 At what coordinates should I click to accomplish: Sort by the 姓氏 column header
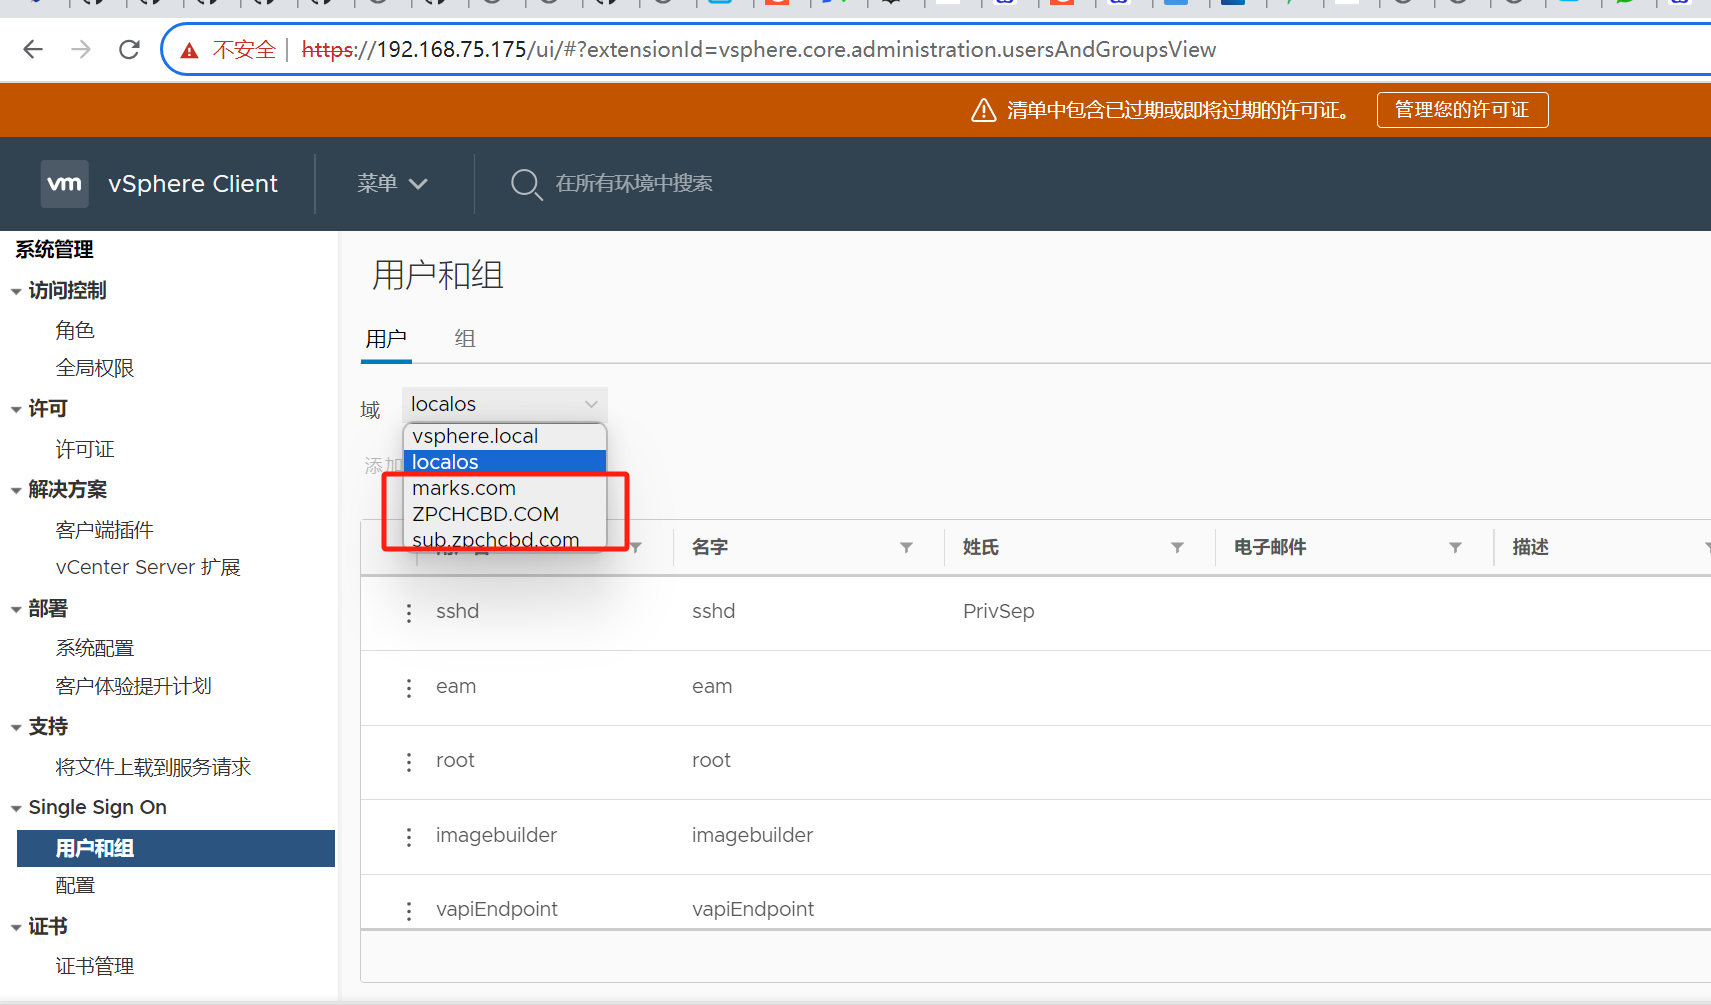click(x=981, y=547)
